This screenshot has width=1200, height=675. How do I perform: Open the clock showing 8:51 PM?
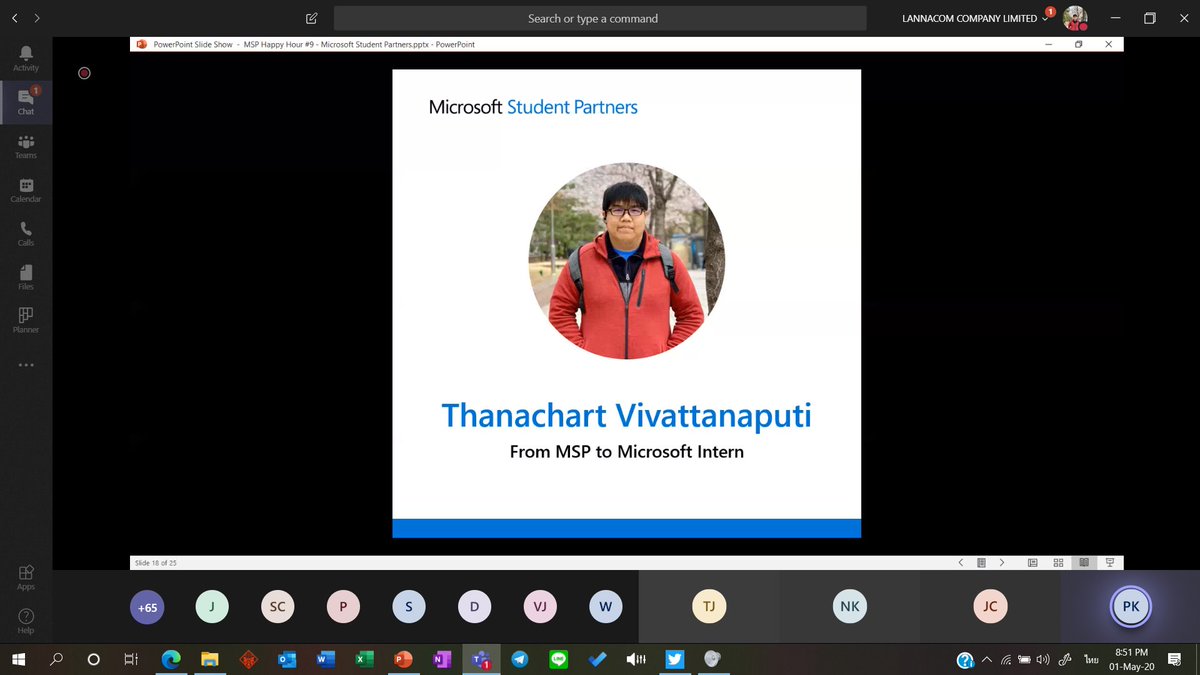1131,659
